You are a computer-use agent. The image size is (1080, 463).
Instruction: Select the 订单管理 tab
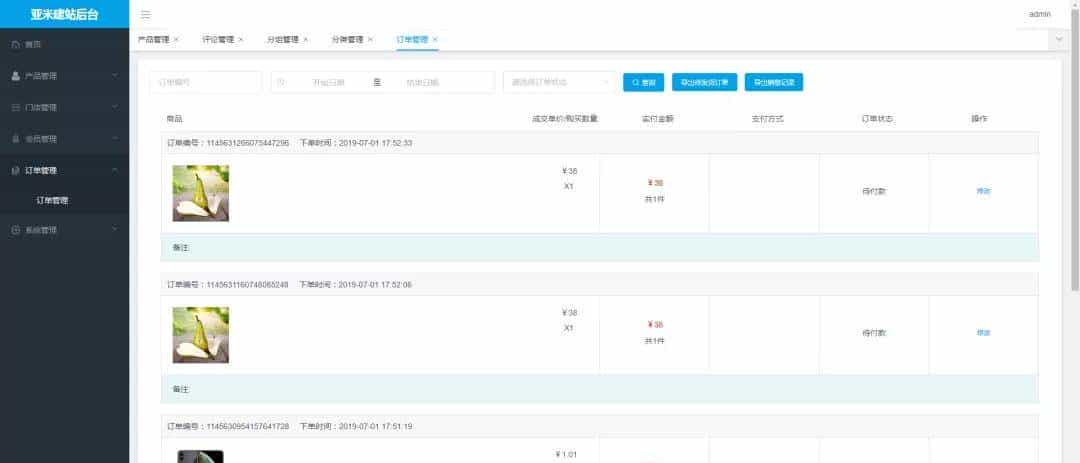pyautogui.click(x=412, y=40)
